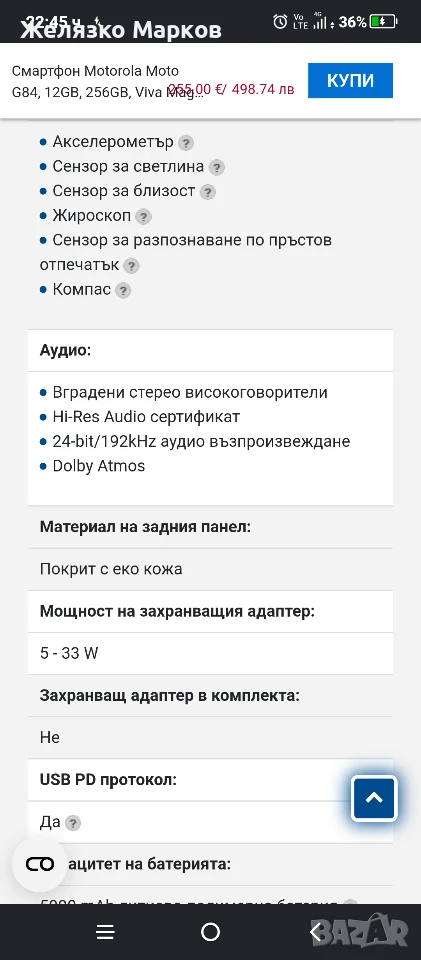Tap the scroll-to-top arrow button
Viewport: 421px width, 960px height.
coord(374,798)
